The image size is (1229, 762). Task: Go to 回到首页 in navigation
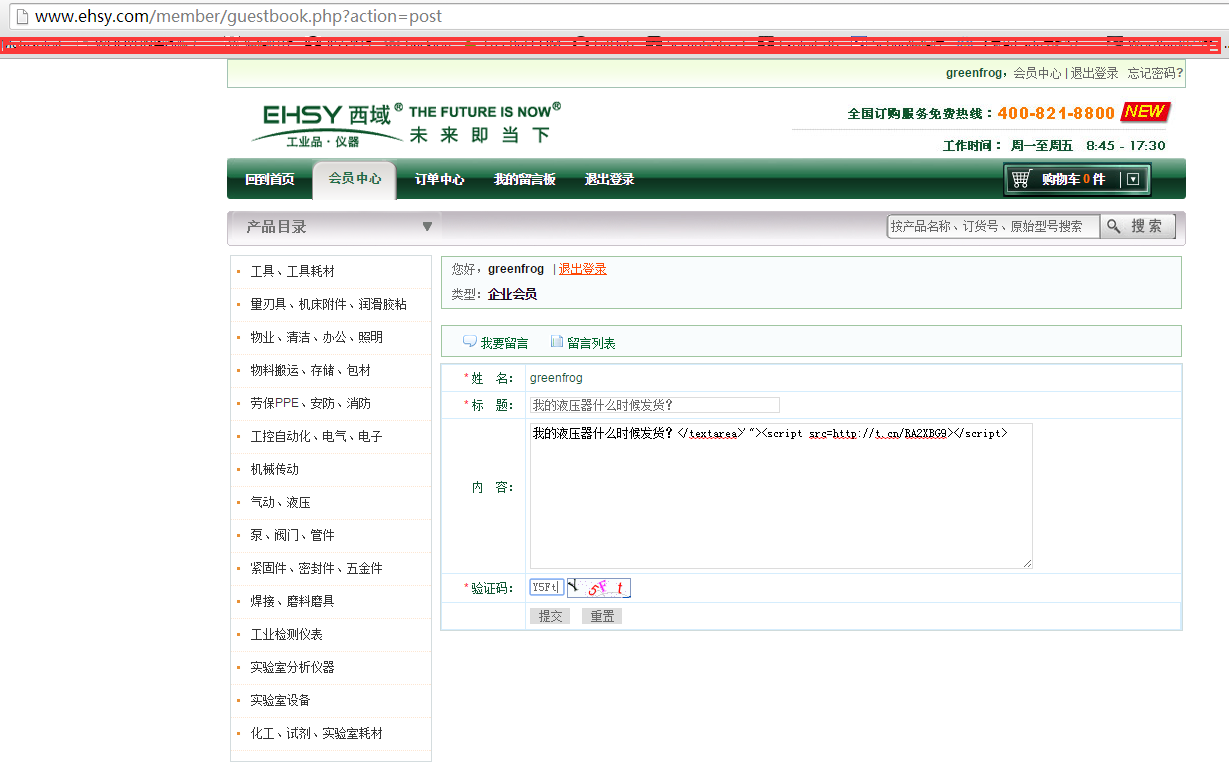click(x=270, y=180)
